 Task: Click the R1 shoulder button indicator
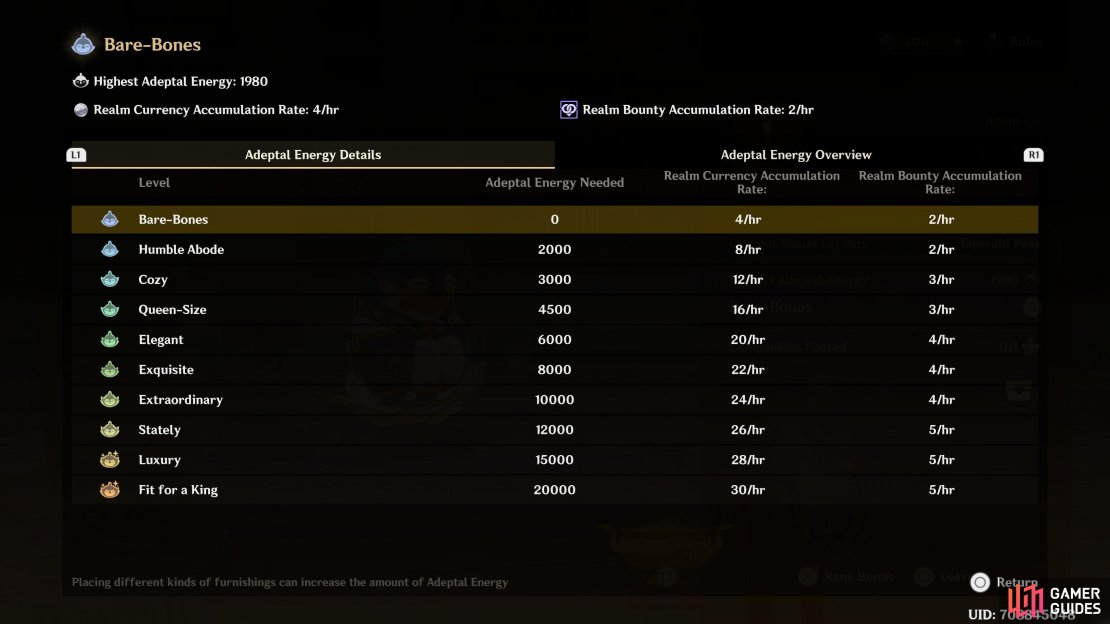point(1034,155)
